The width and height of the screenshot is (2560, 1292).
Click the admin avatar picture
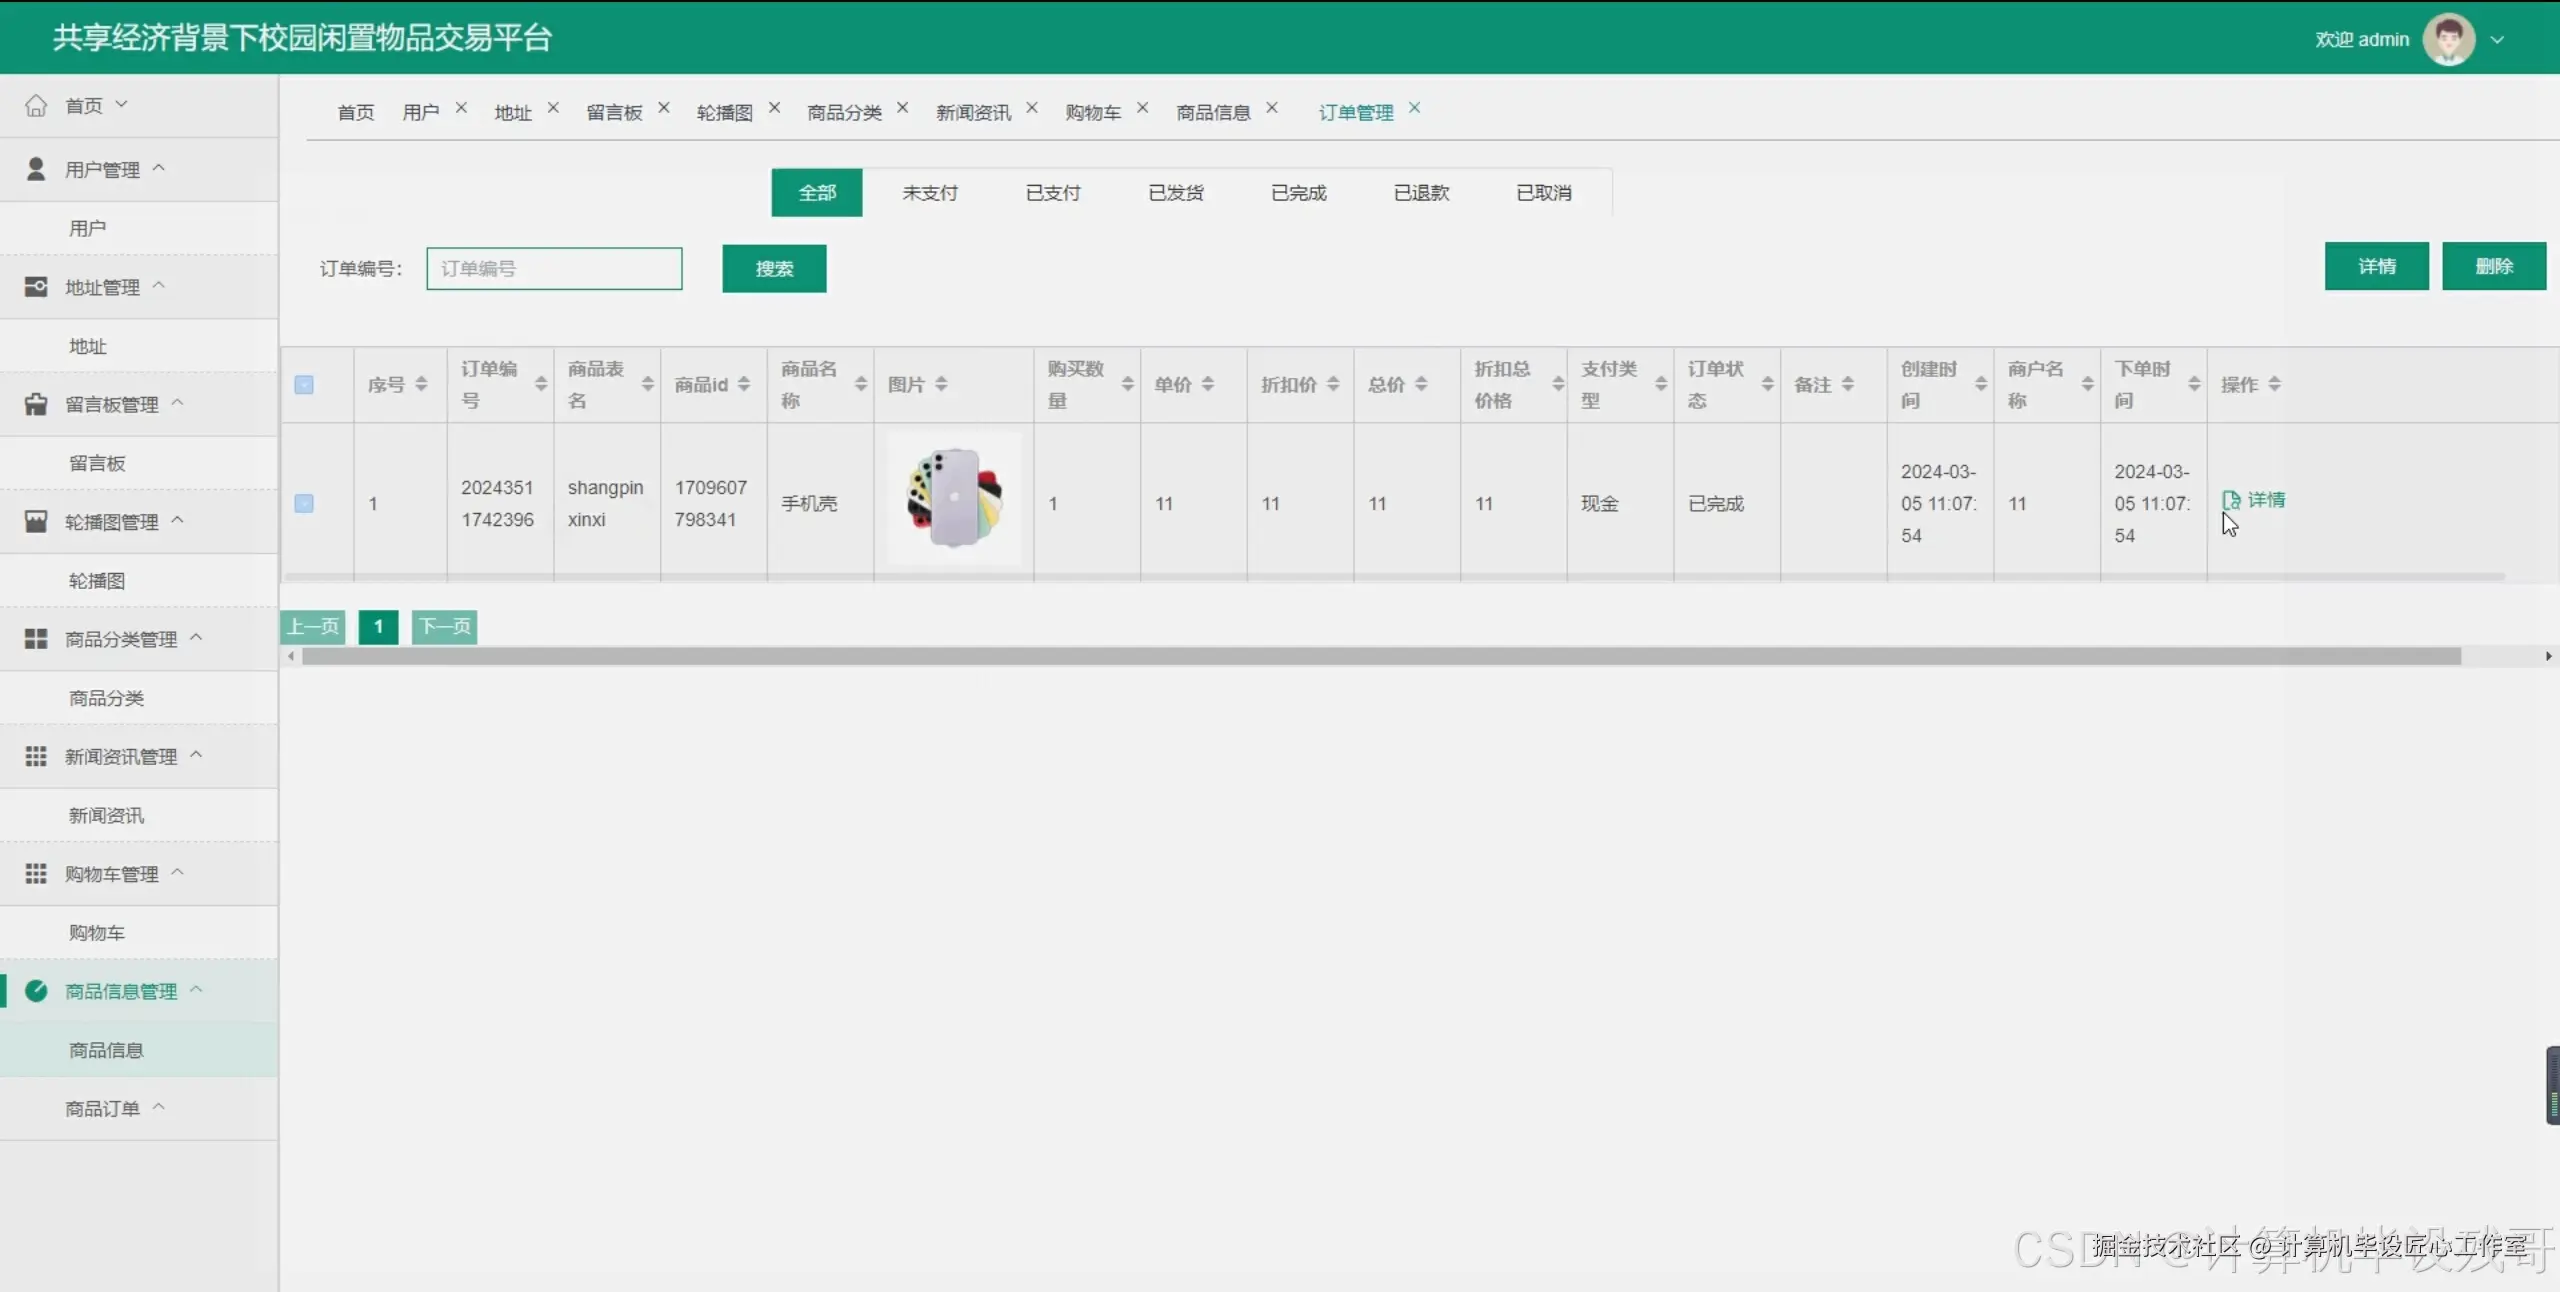pyautogui.click(x=2448, y=39)
